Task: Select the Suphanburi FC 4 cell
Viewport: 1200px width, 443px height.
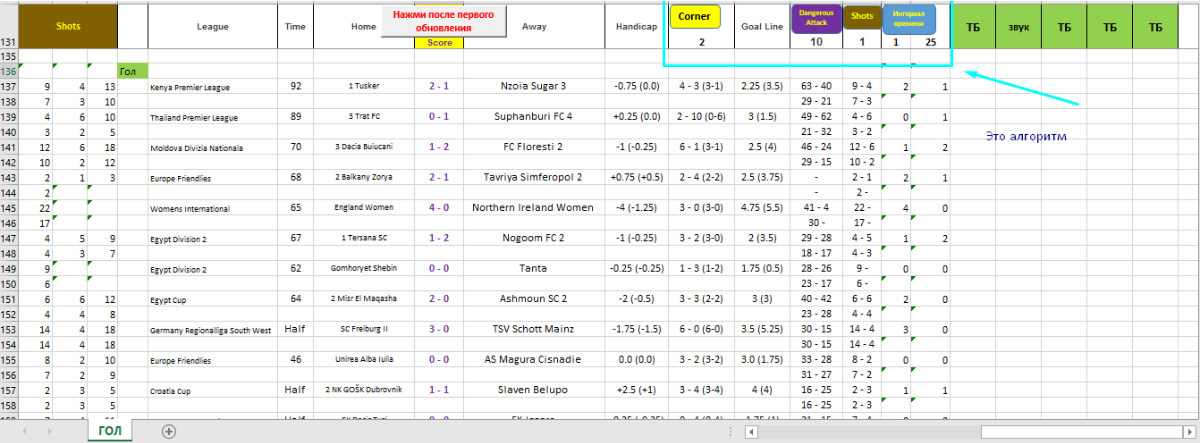Action: [533, 117]
